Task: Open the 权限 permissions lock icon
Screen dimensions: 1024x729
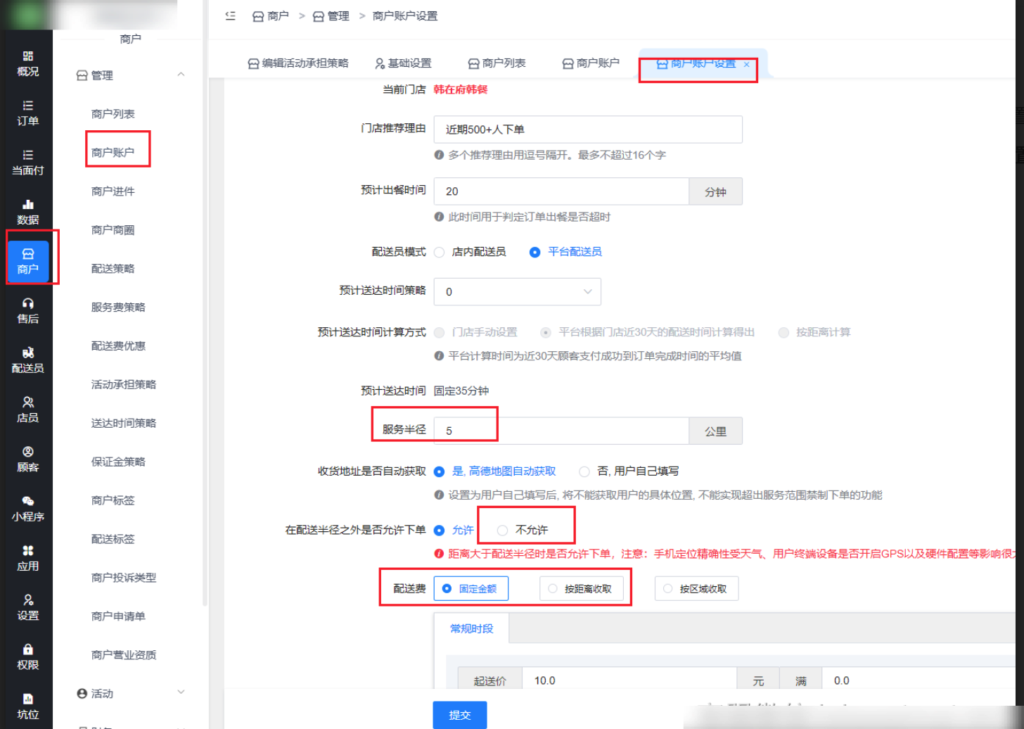Action: tap(28, 649)
